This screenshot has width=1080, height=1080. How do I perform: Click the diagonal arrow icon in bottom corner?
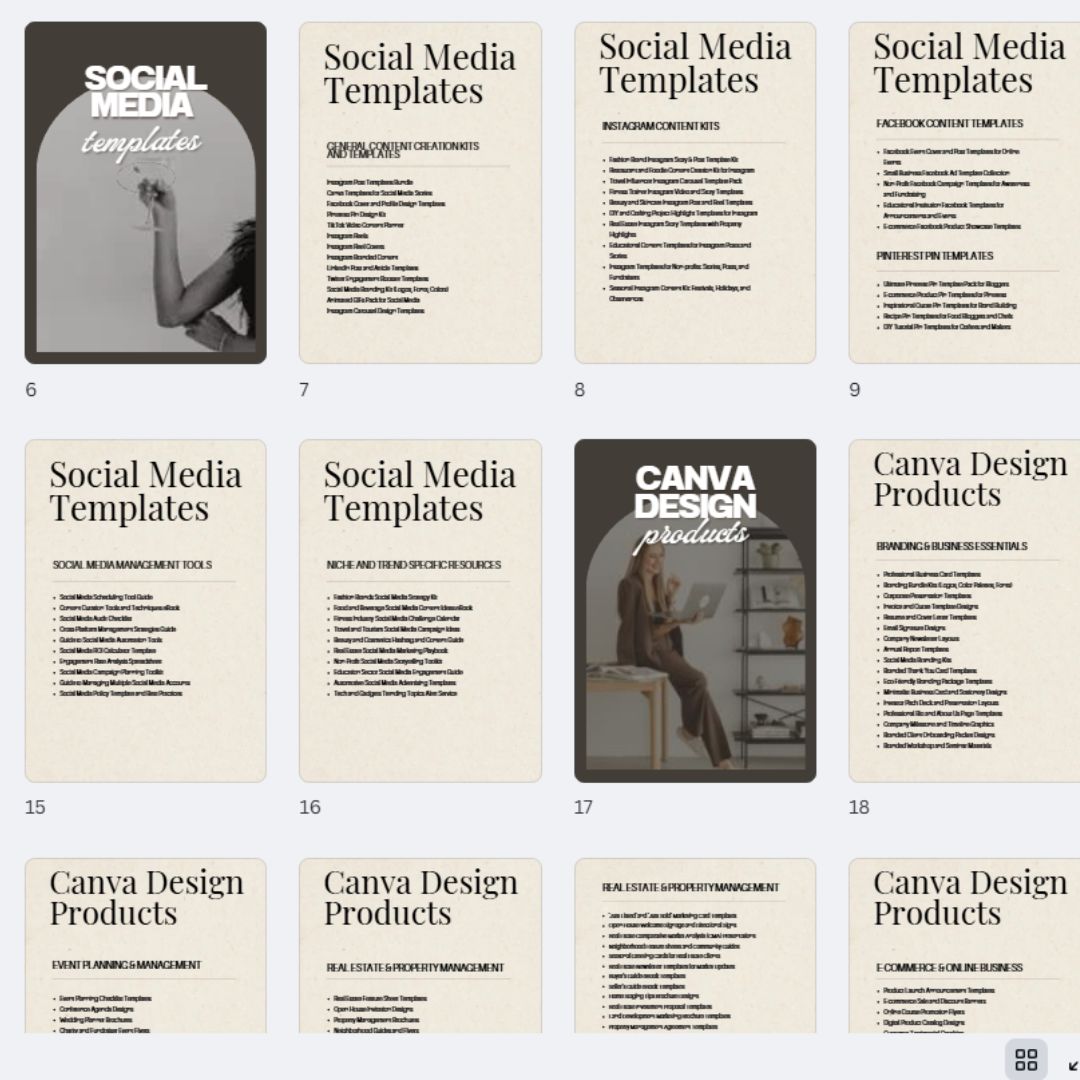tap(1073, 1066)
